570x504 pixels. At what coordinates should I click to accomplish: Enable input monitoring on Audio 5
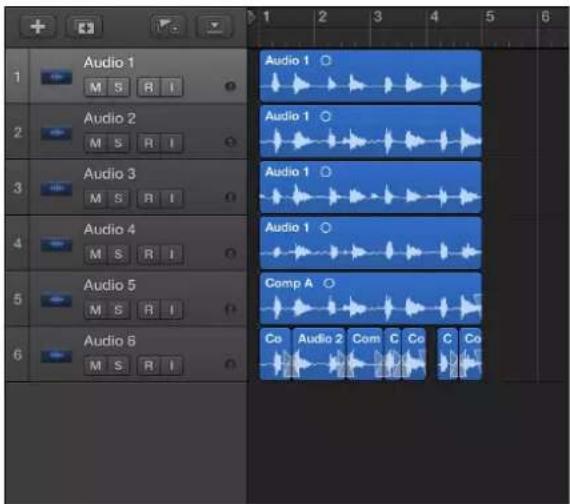pos(172,310)
